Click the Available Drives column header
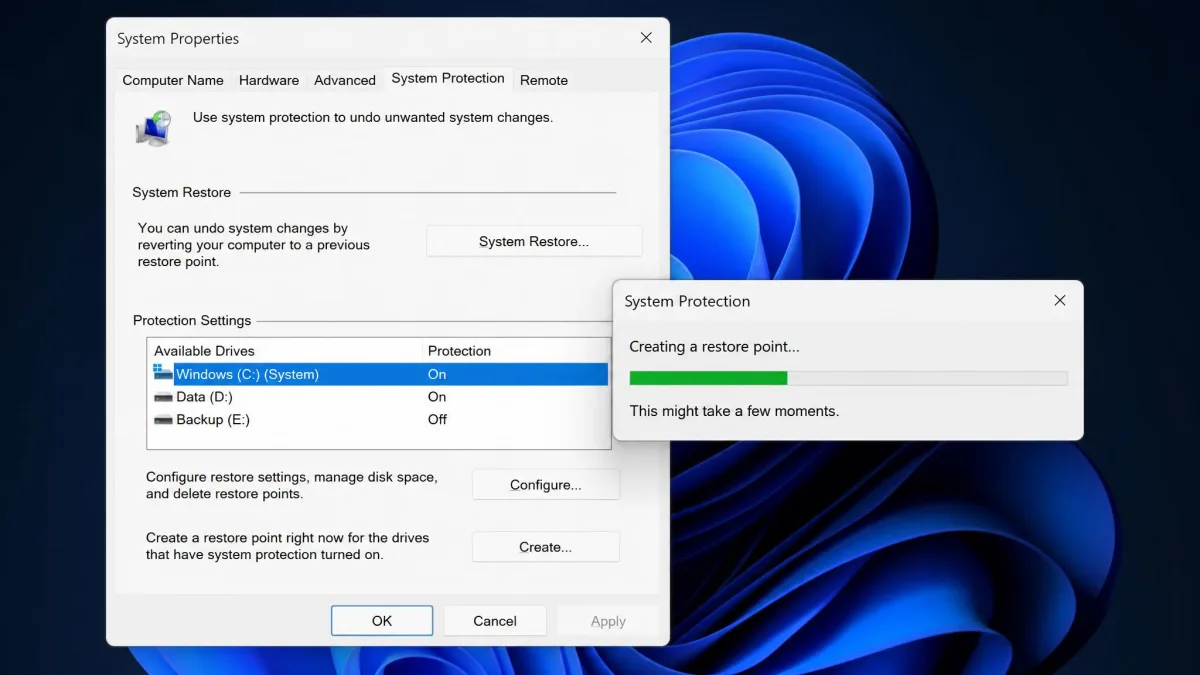 [204, 351]
